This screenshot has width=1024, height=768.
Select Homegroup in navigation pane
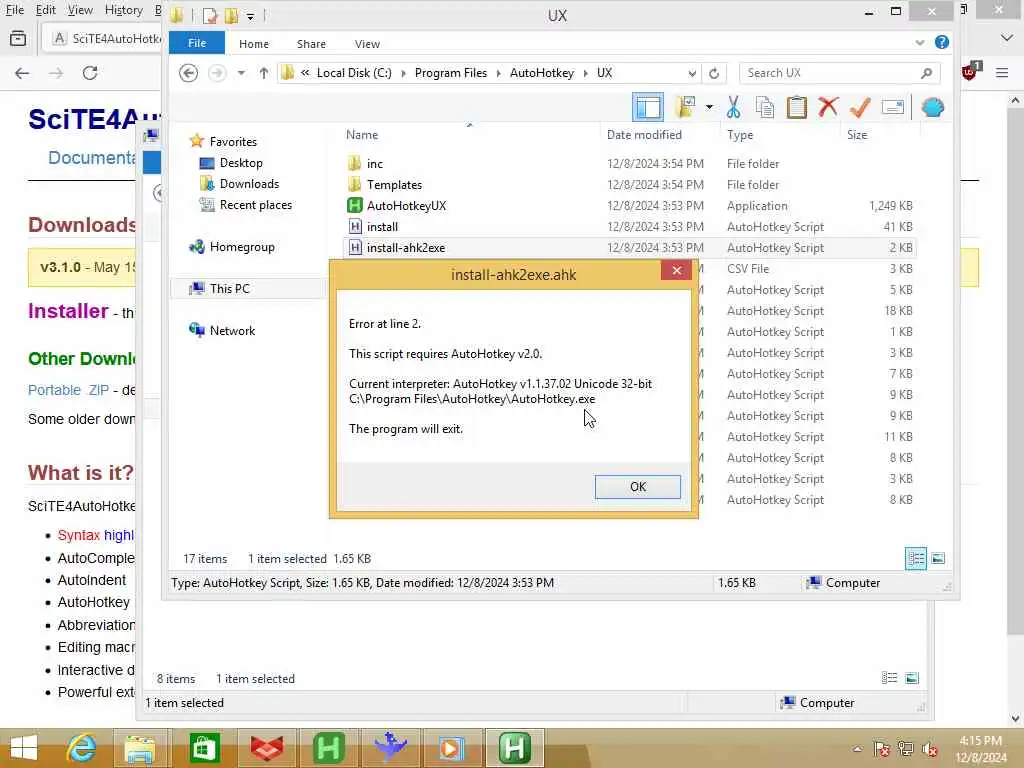coord(242,247)
